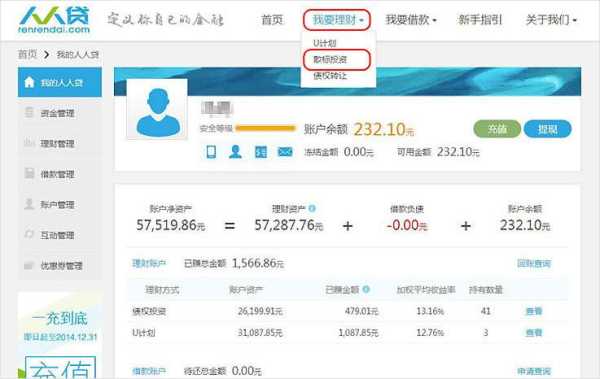Screen dimensions: 600x379
Task: Click the email envelope verification icon
Action: pos(285,152)
